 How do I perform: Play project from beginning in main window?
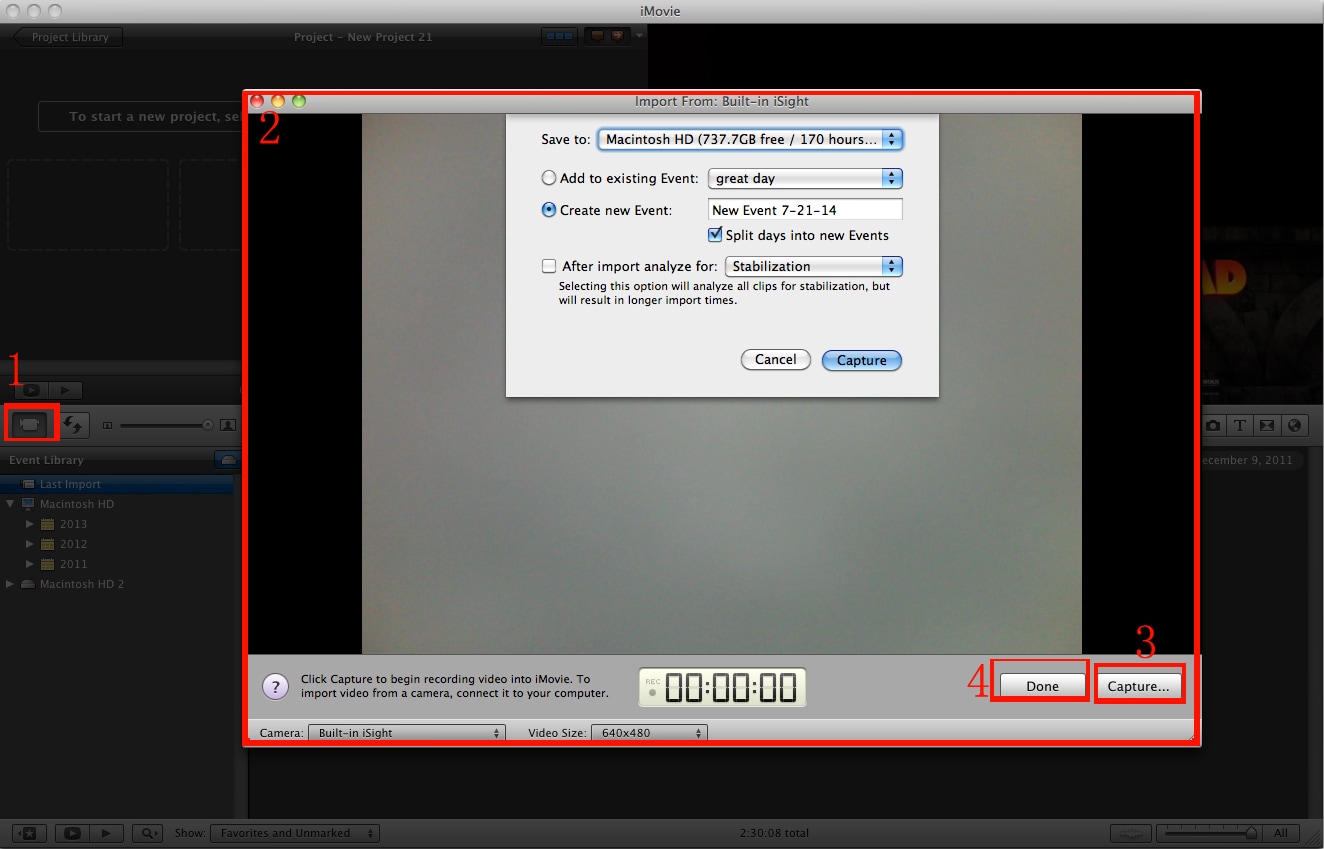[65, 390]
